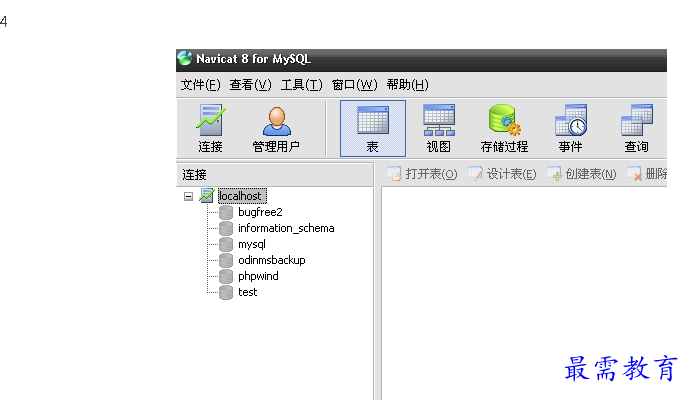Click the information_schema database cylinder icon

pyautogui.click(x=226, y=228)
